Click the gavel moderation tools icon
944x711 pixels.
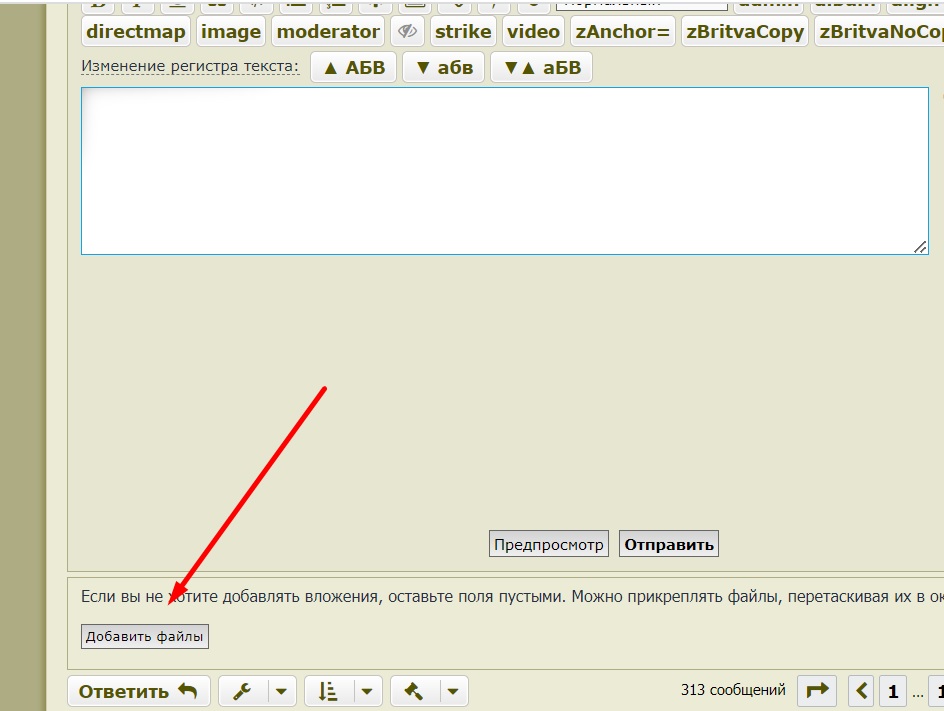[x=414, y=691]
